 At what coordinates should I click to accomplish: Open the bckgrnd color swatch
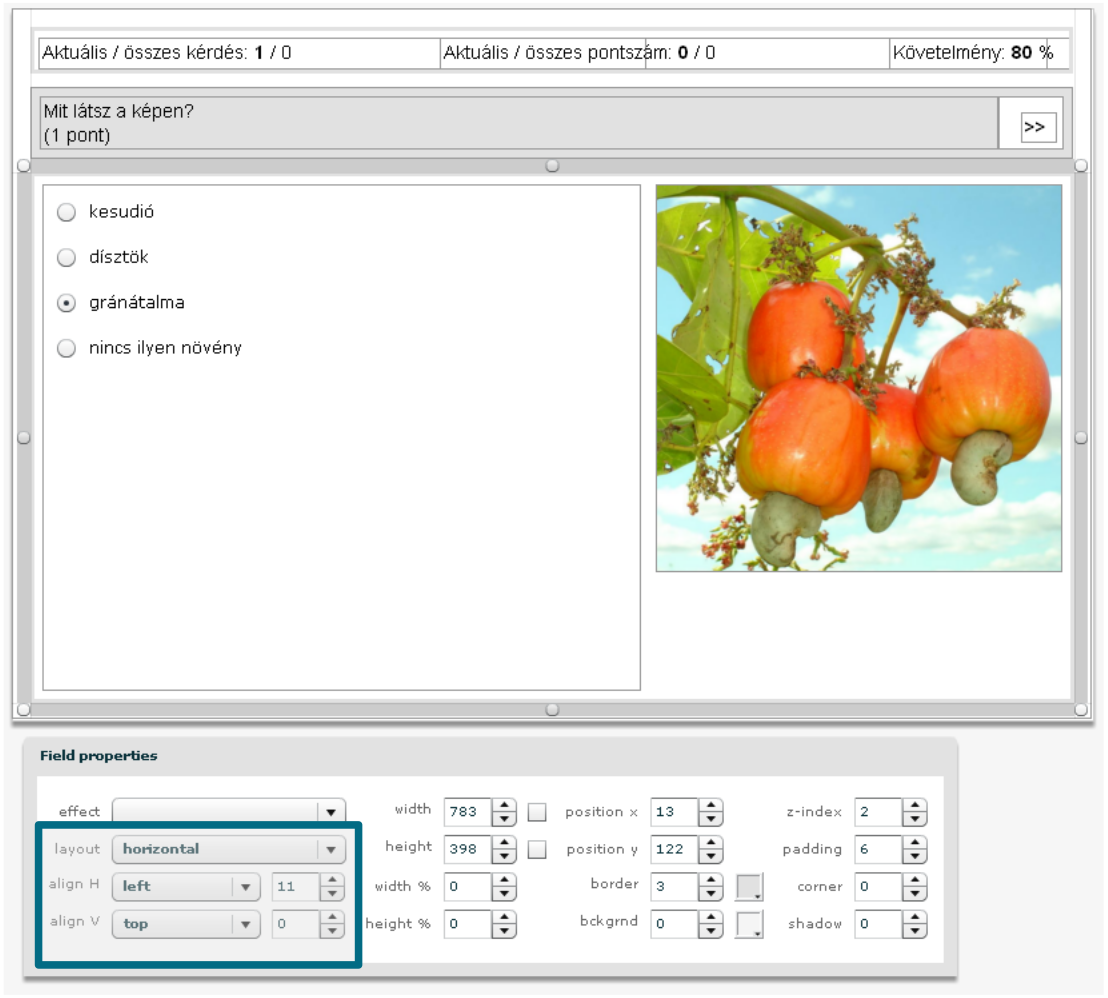point(749,924)
